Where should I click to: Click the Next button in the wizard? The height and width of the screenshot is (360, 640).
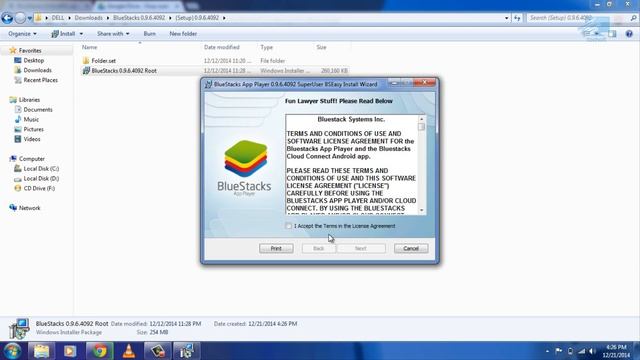click(x=361, y=249)
